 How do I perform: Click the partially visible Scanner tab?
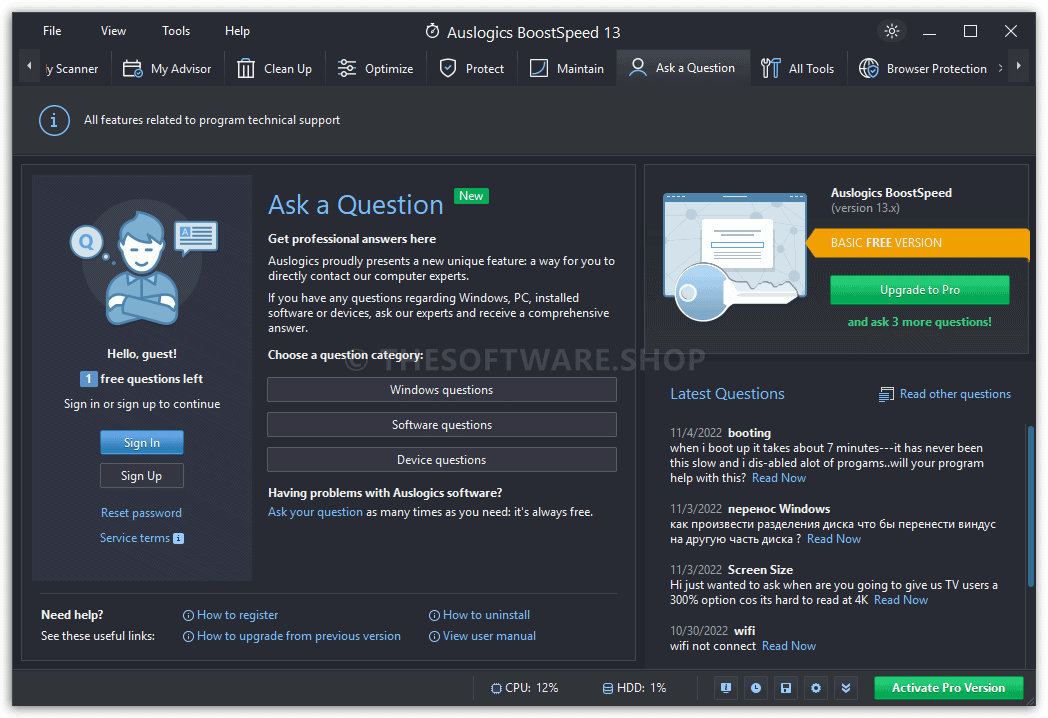72,68
